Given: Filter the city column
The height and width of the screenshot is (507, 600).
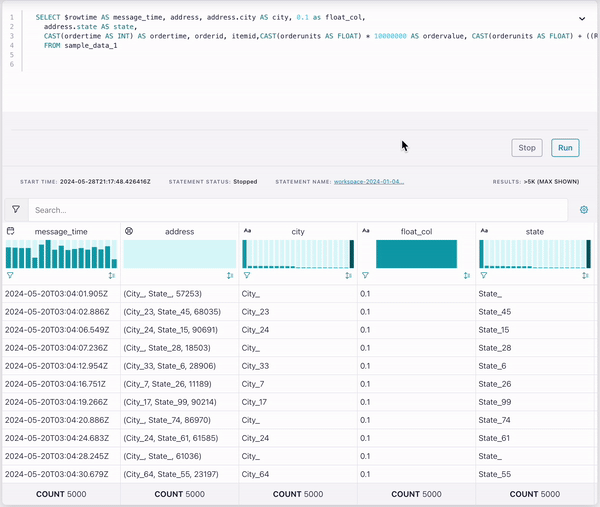Looking at the screenshot, I should click(x=247, y=275).
